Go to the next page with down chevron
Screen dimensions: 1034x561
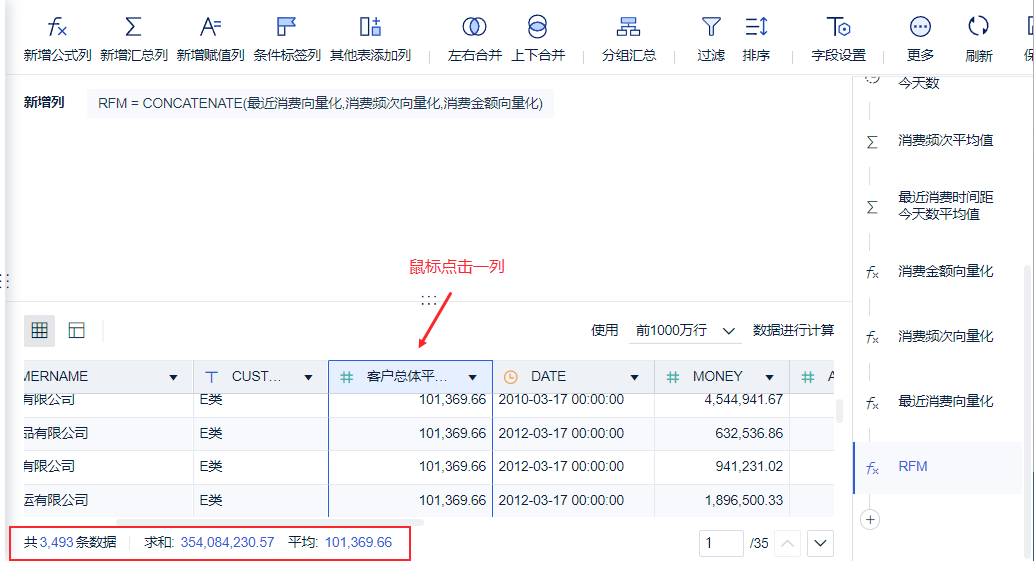820,543
